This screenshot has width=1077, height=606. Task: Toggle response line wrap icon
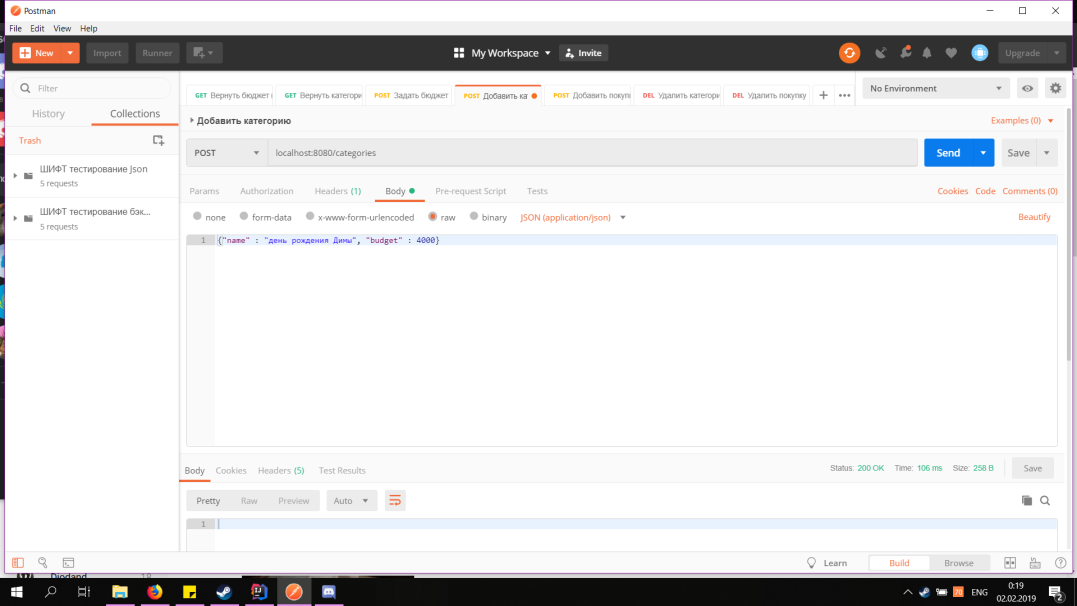coord(395,501)
